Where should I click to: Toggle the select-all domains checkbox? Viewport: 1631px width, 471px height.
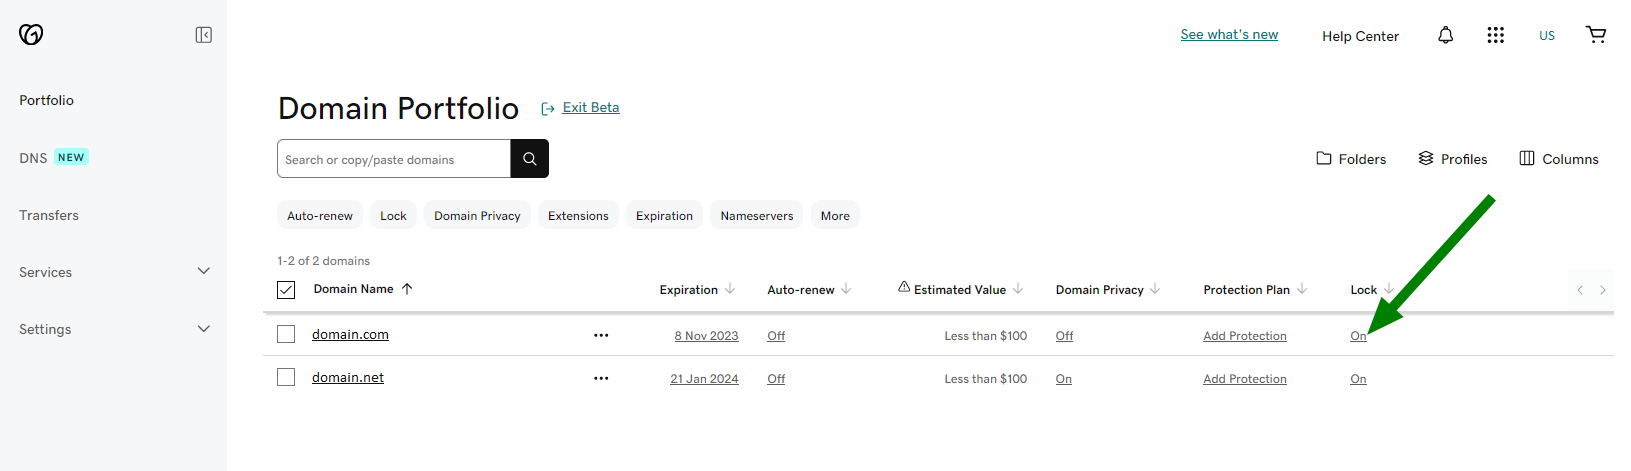(286, 290)
